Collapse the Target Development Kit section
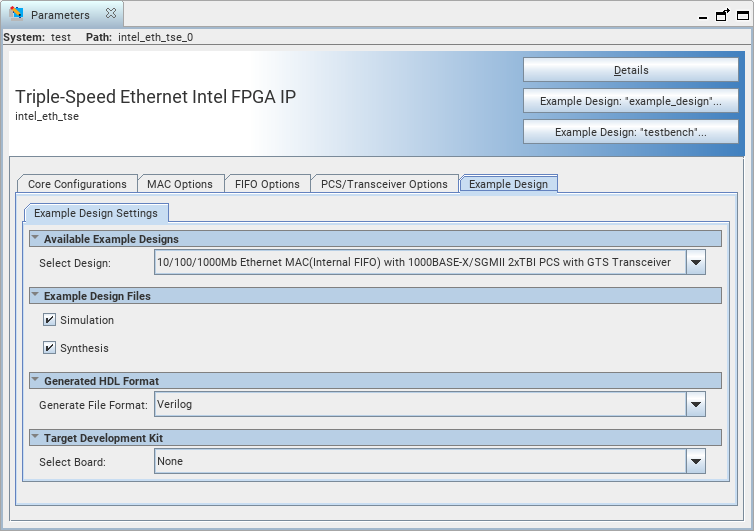This screenshot has width=754, height=531. pyautogui.click(x=36, y=438)
